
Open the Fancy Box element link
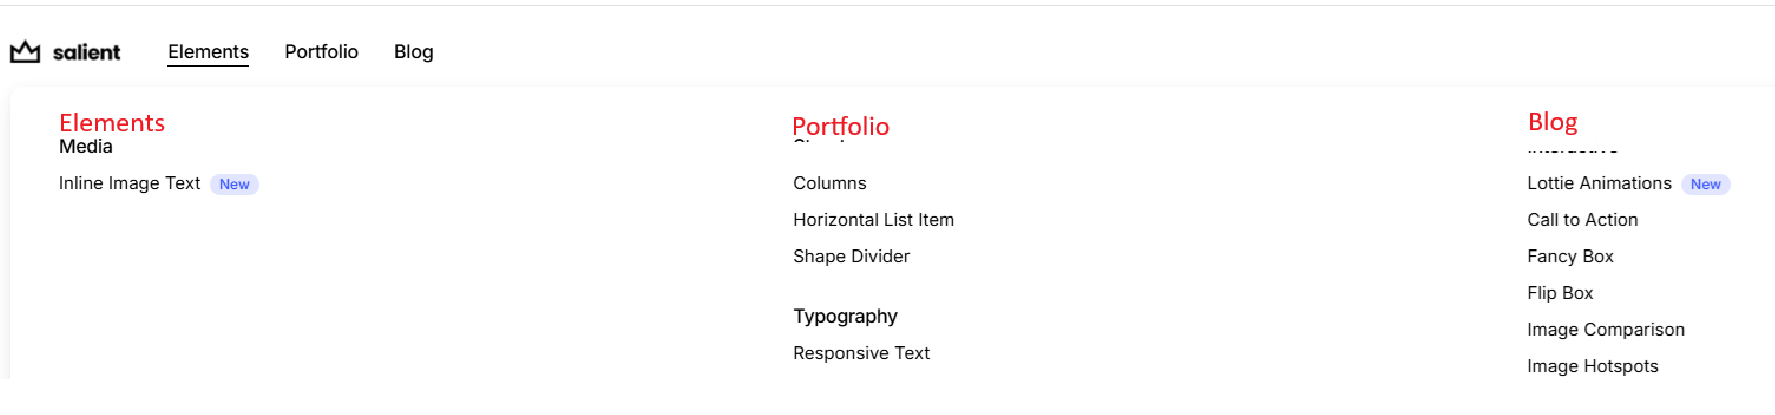pyautogui.click(x=1570, y=256)
